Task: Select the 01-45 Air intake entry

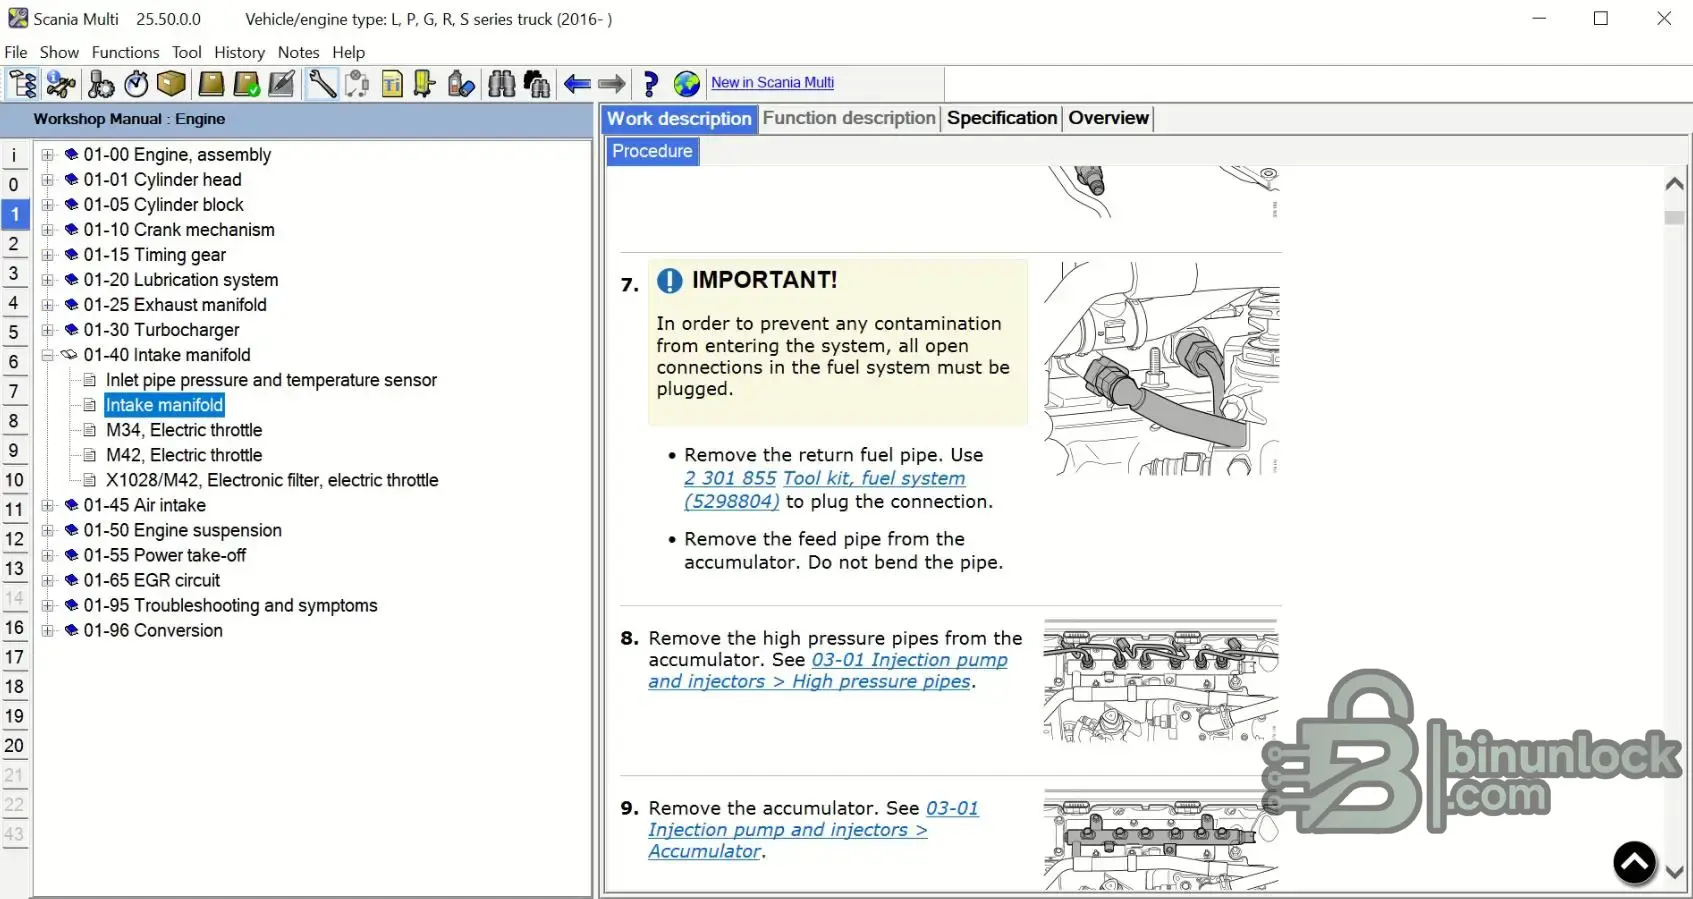Action: pos(144,505)
